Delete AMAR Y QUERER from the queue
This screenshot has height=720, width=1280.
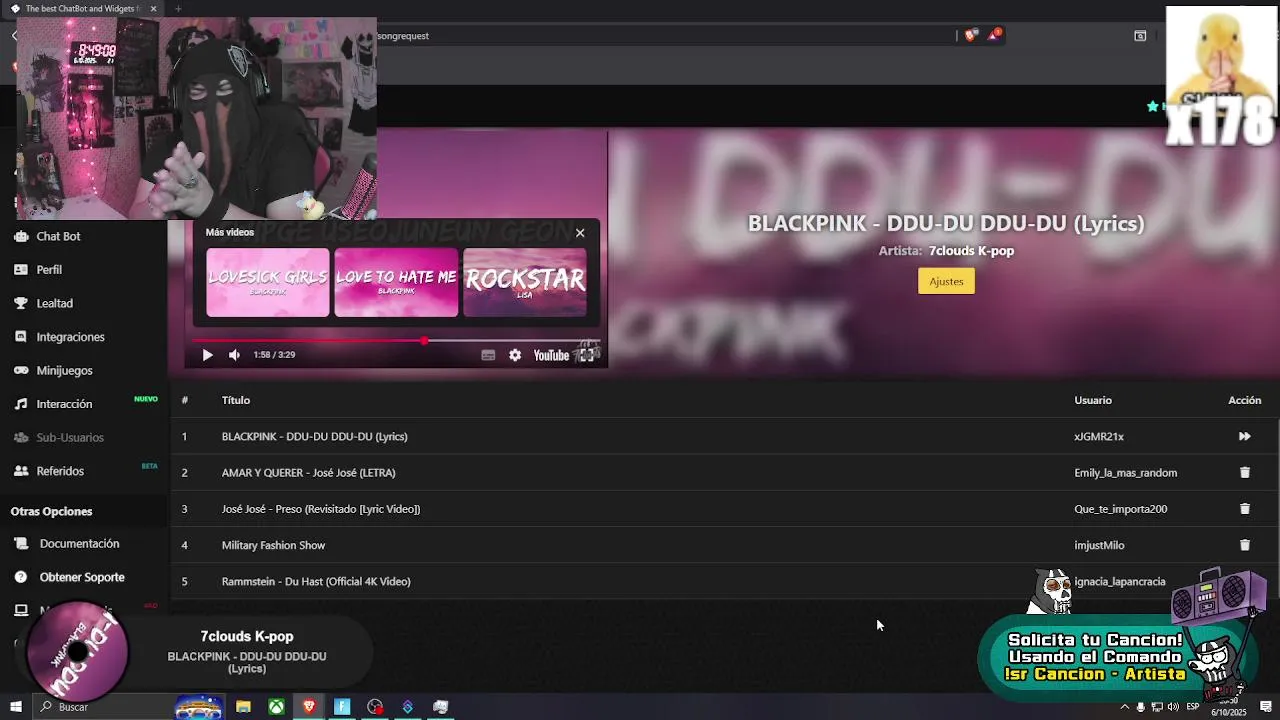click(x=1245, y=472)
